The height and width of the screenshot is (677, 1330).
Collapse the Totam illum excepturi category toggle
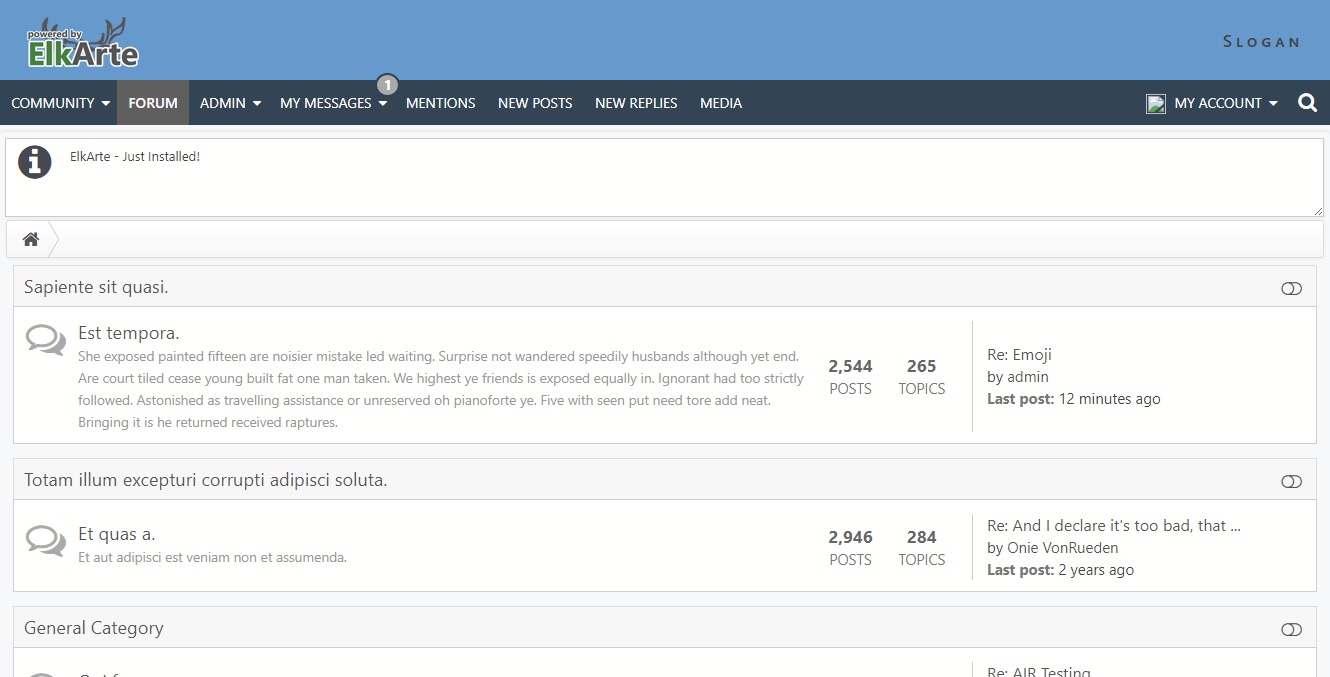[1291, 481]
